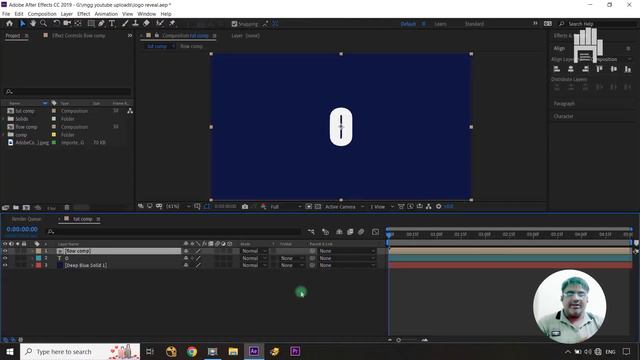Open blending Mode dropdown for flow comp layer
The width and height of the screenshot is (640, 360).
[254, 251]
